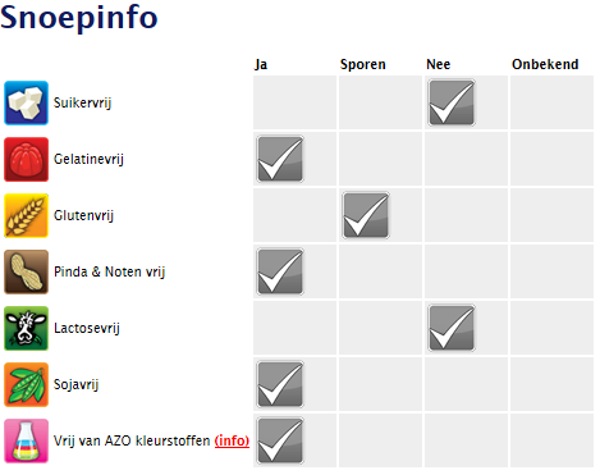Image resolution: width=600 pixels, height=475 pixels.
Task: Click the peanut Pinda & Noten icon
Action: (26, 271)
